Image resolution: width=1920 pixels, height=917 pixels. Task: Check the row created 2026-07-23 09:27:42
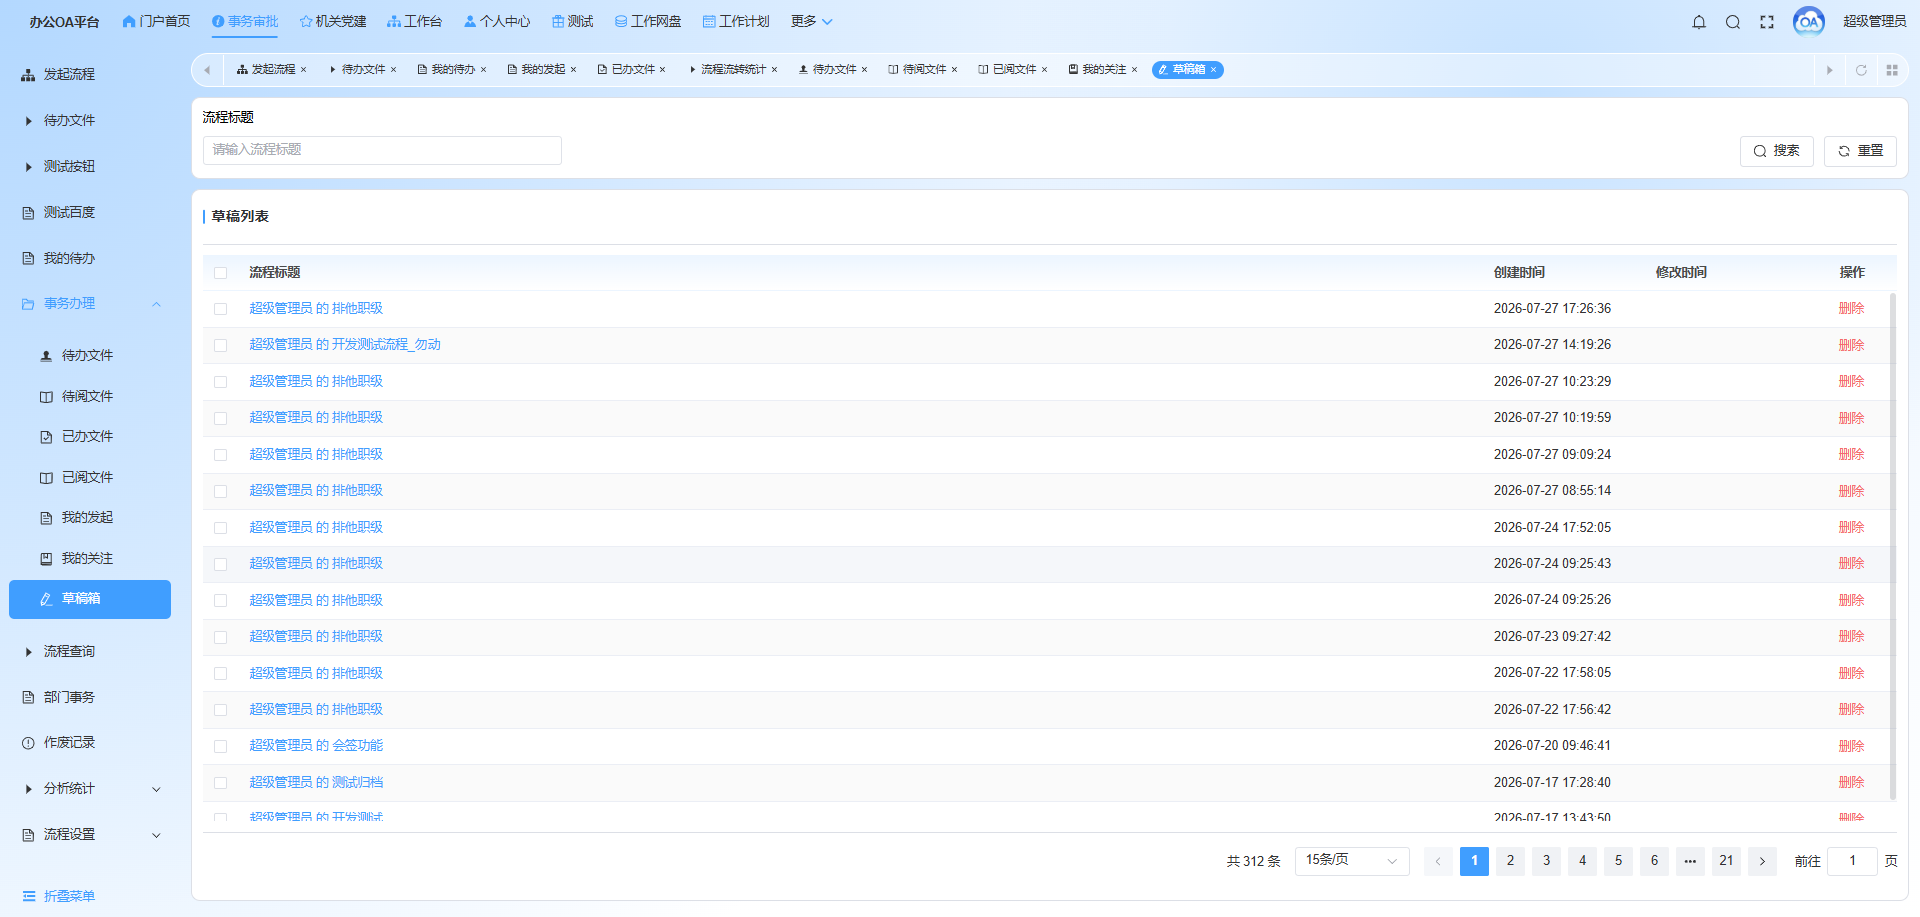click(220, 637)
